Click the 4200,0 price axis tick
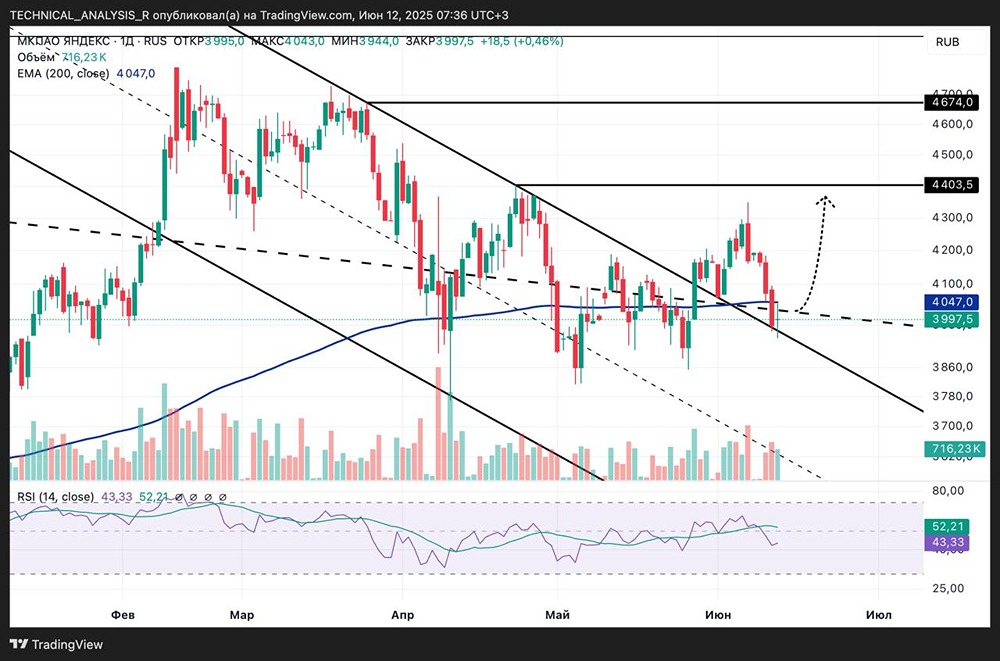1000x661 pixels. click(952, 250)
